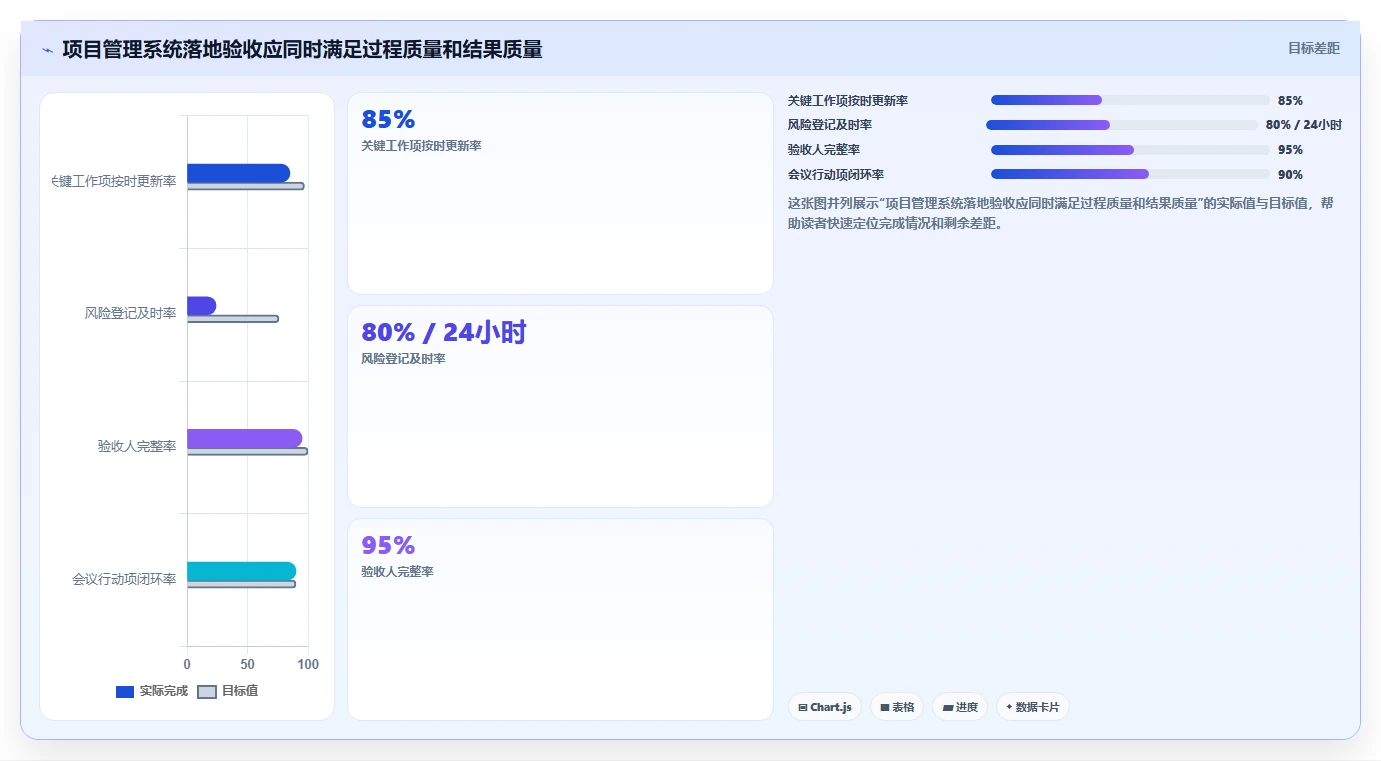Click the cyan 会议行动项闭环率 actual bar
1381x761 pixels.
[x=241, y=571]
